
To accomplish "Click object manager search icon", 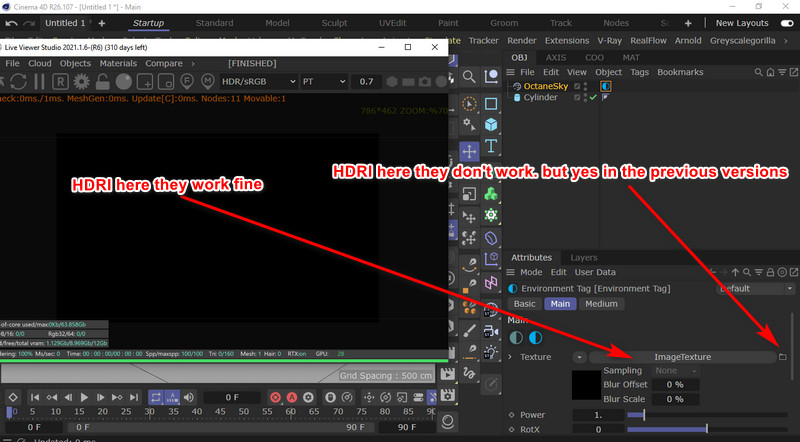I will click(759, 72).
